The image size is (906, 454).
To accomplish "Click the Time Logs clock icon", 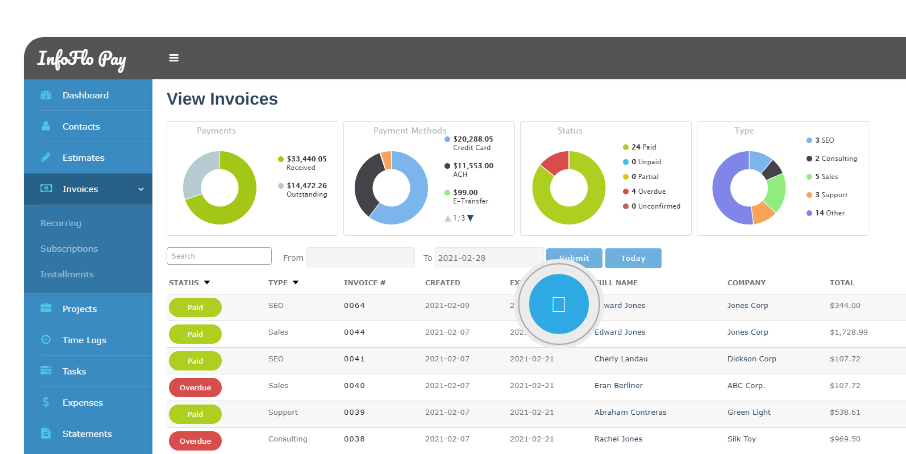I will point(46,340).
